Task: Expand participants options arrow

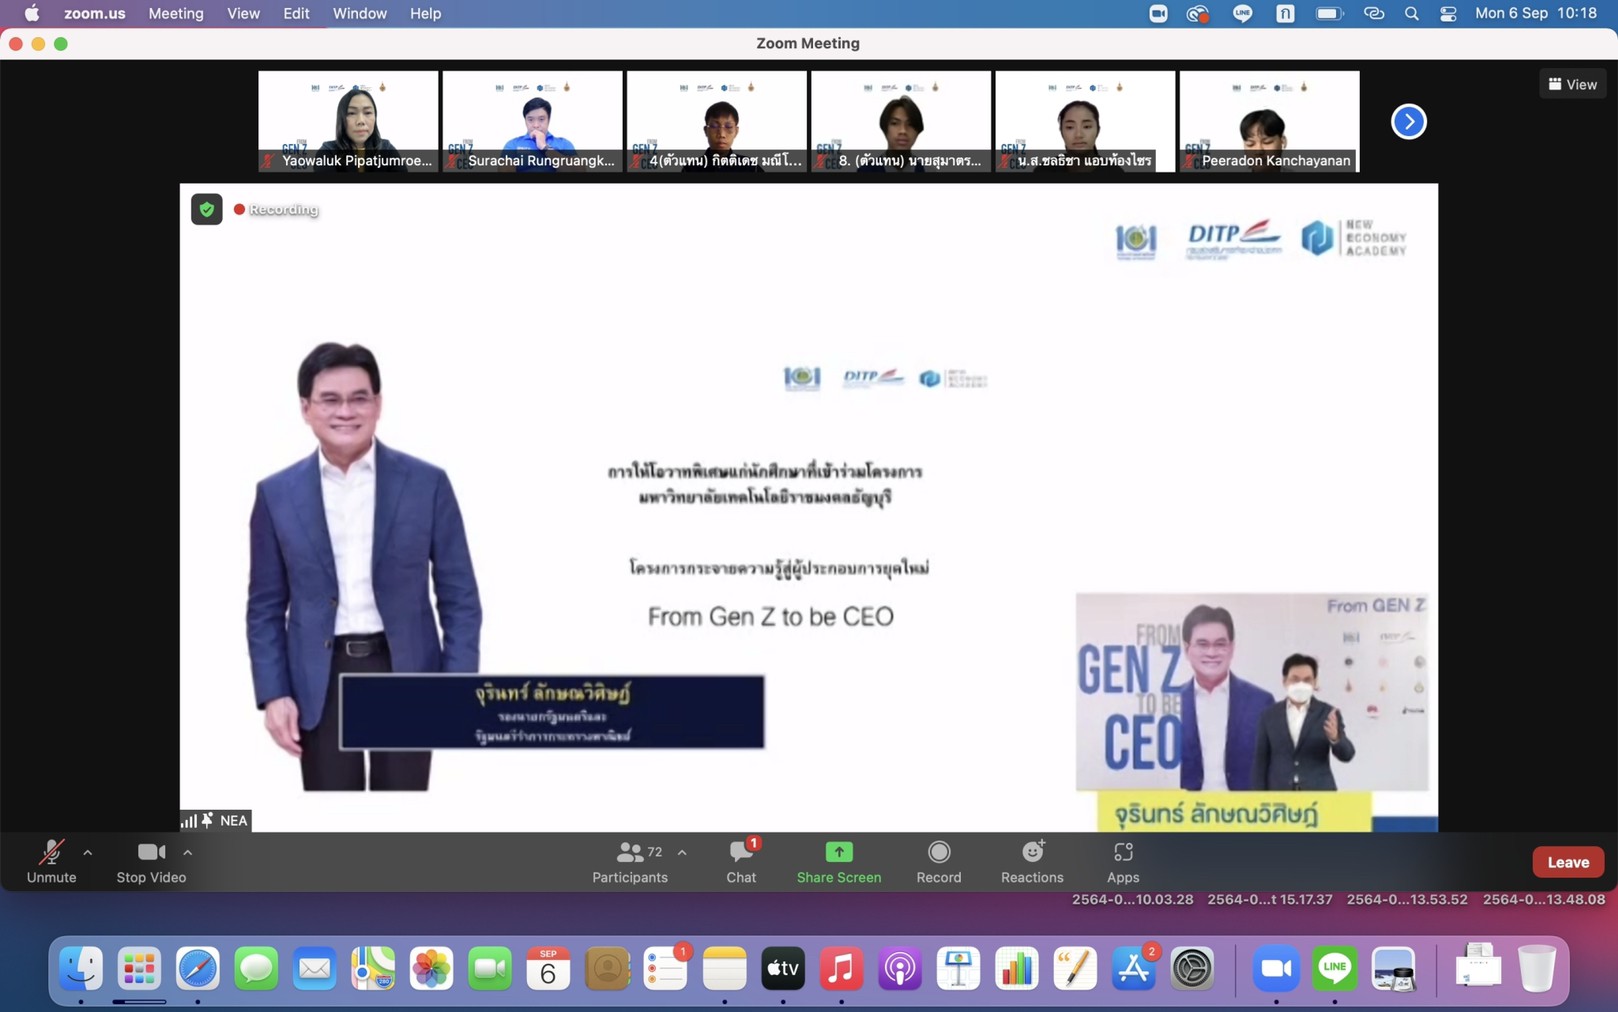Action: click(682, 853)
